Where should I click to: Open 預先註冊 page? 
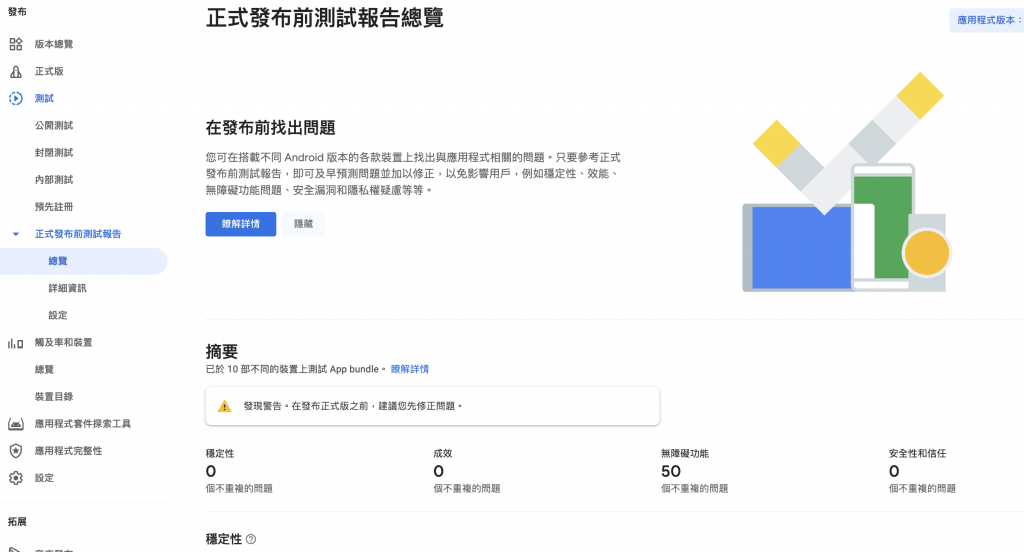pyautogui.click(x=54, y=207)
